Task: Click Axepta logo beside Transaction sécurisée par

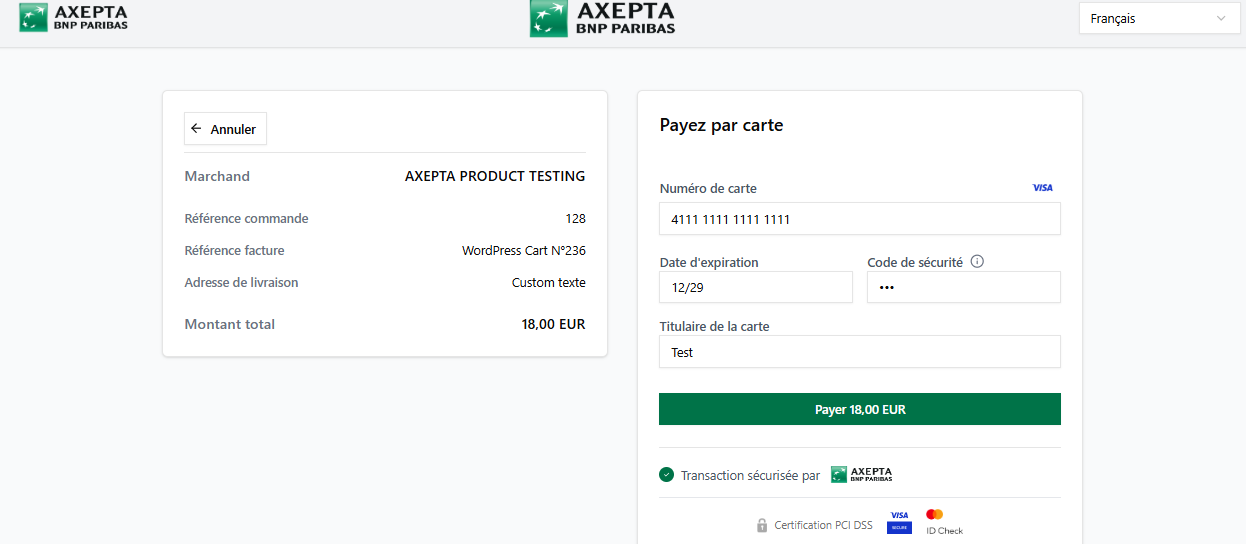Action: (861, 475)
